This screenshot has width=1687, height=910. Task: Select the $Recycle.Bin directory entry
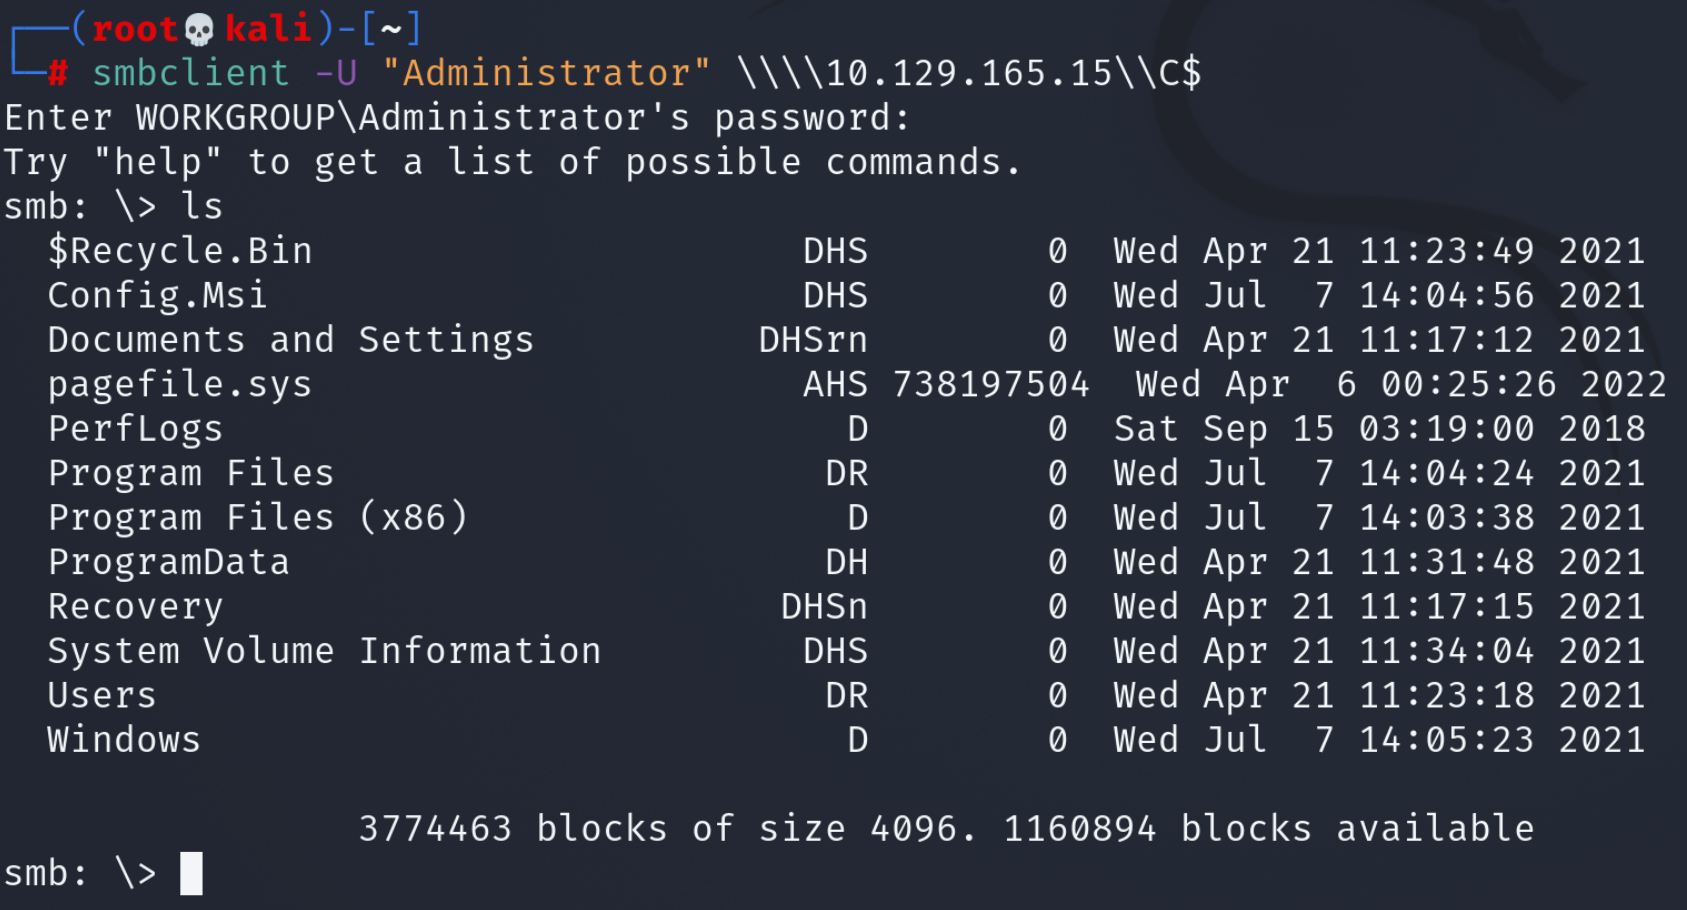pyautogui.click(x=180, y=251)
